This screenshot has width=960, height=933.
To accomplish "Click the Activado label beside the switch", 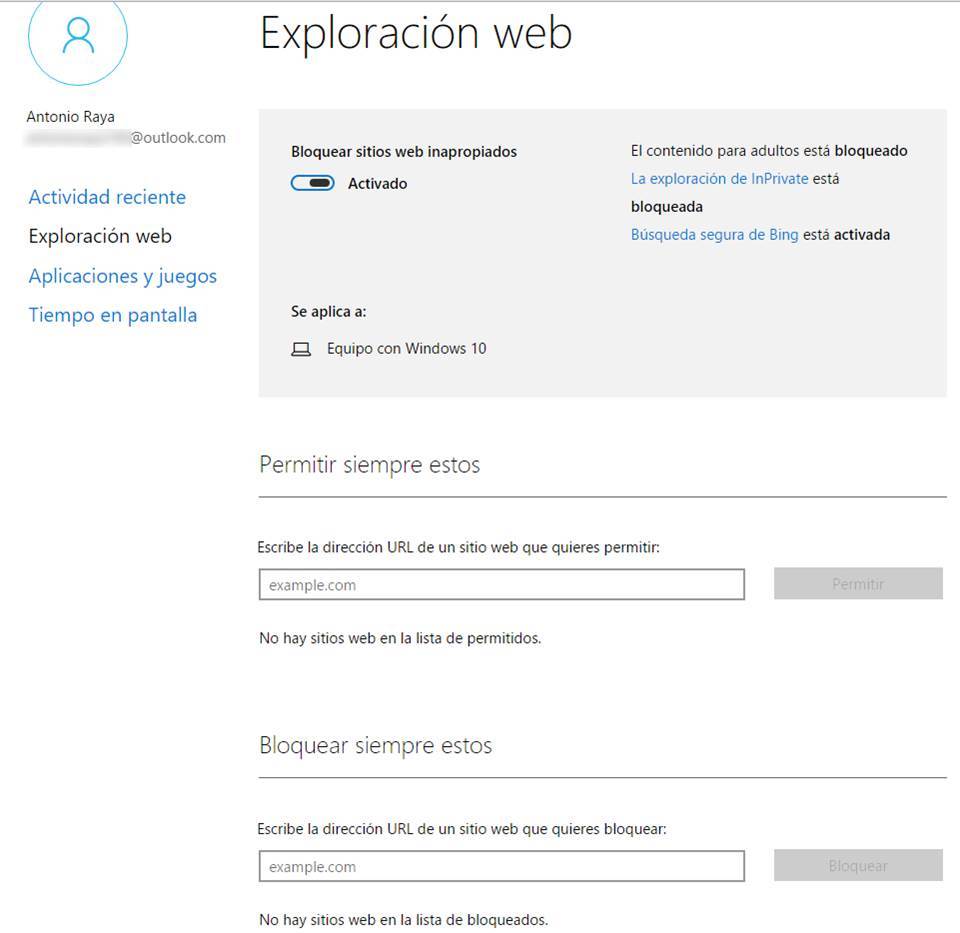I will [x=377, y=184].
